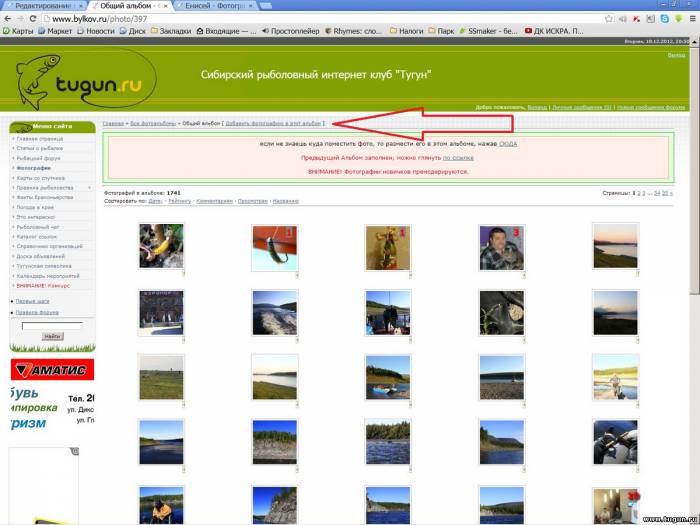Click the 'Все фотоальбомы' breadcrumb link
Viewport: 700px width, 525px height.
153,123
